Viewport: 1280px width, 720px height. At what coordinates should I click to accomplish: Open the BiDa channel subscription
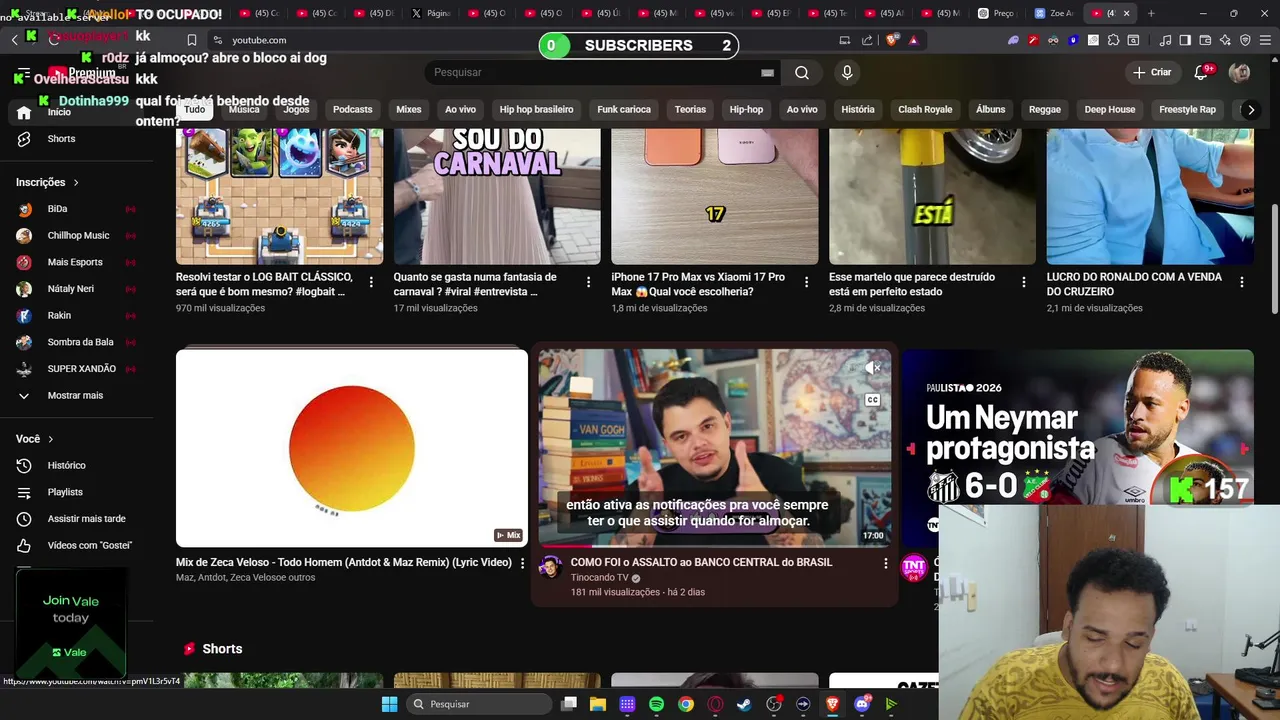pyautogui.click(x=57, y=209)
